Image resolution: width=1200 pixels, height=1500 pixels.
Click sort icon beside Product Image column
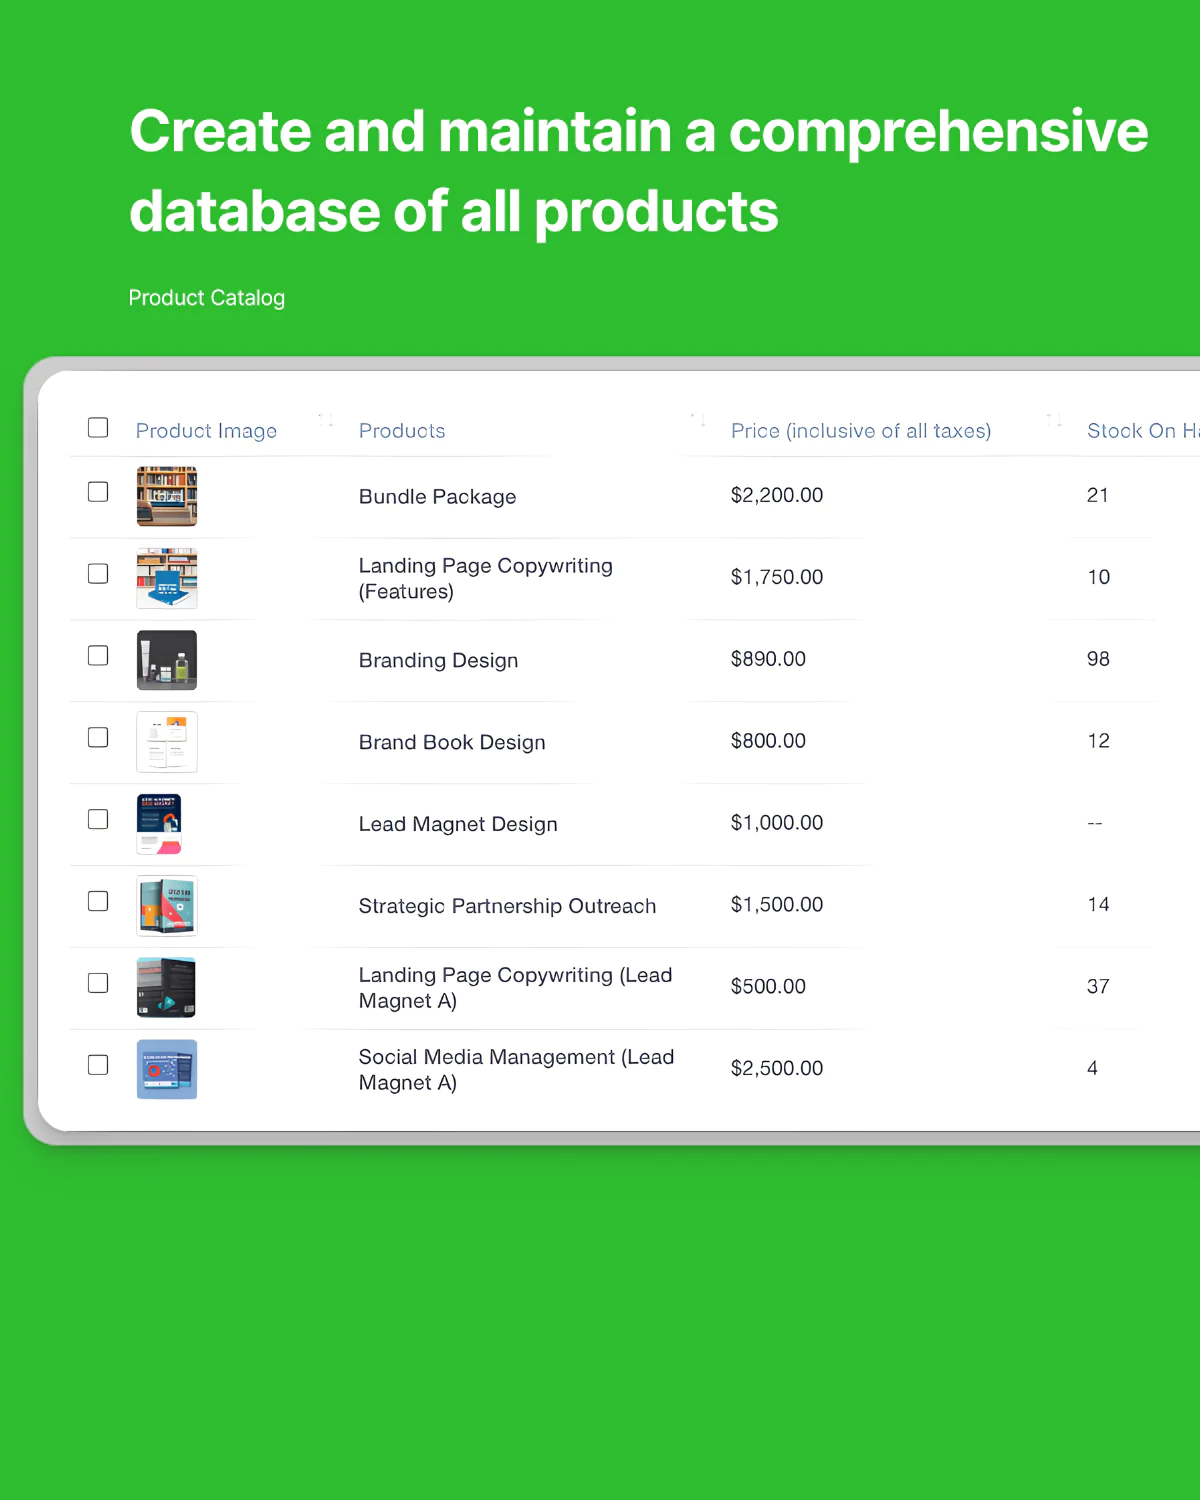[x=325, y=420]
